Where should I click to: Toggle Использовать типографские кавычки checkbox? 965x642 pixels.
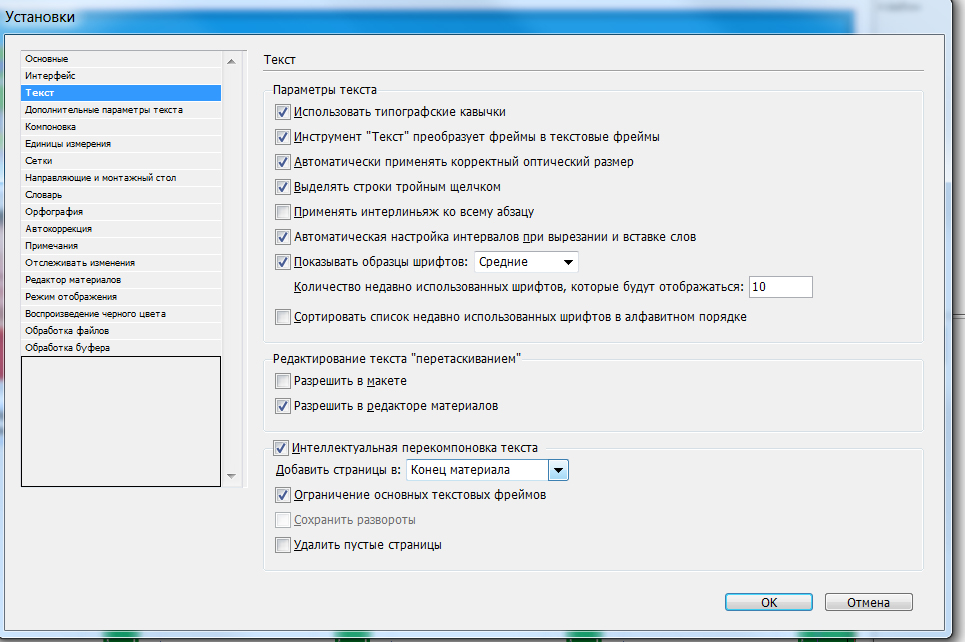282,112
